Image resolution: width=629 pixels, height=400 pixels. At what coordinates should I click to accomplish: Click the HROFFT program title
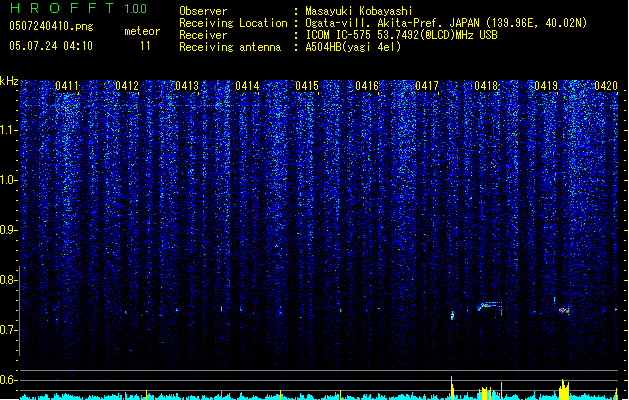(62, 8)
